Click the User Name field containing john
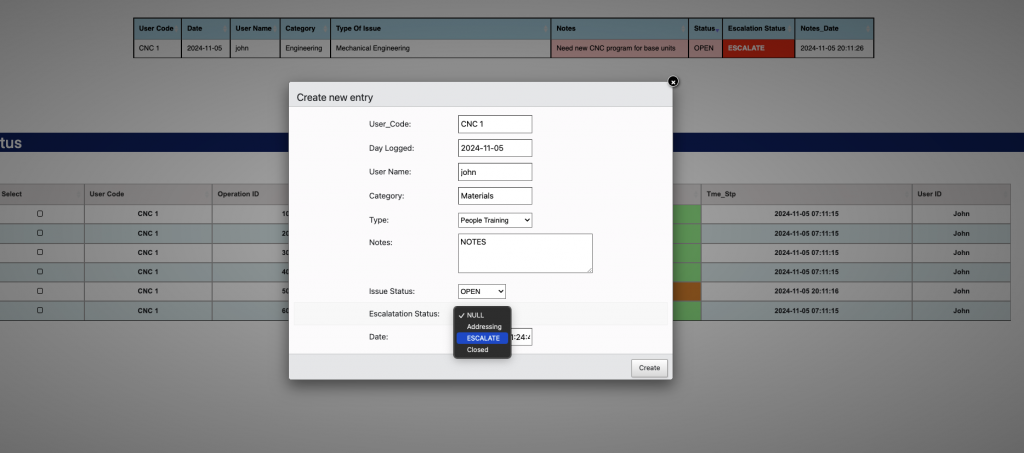 (495, 172)
